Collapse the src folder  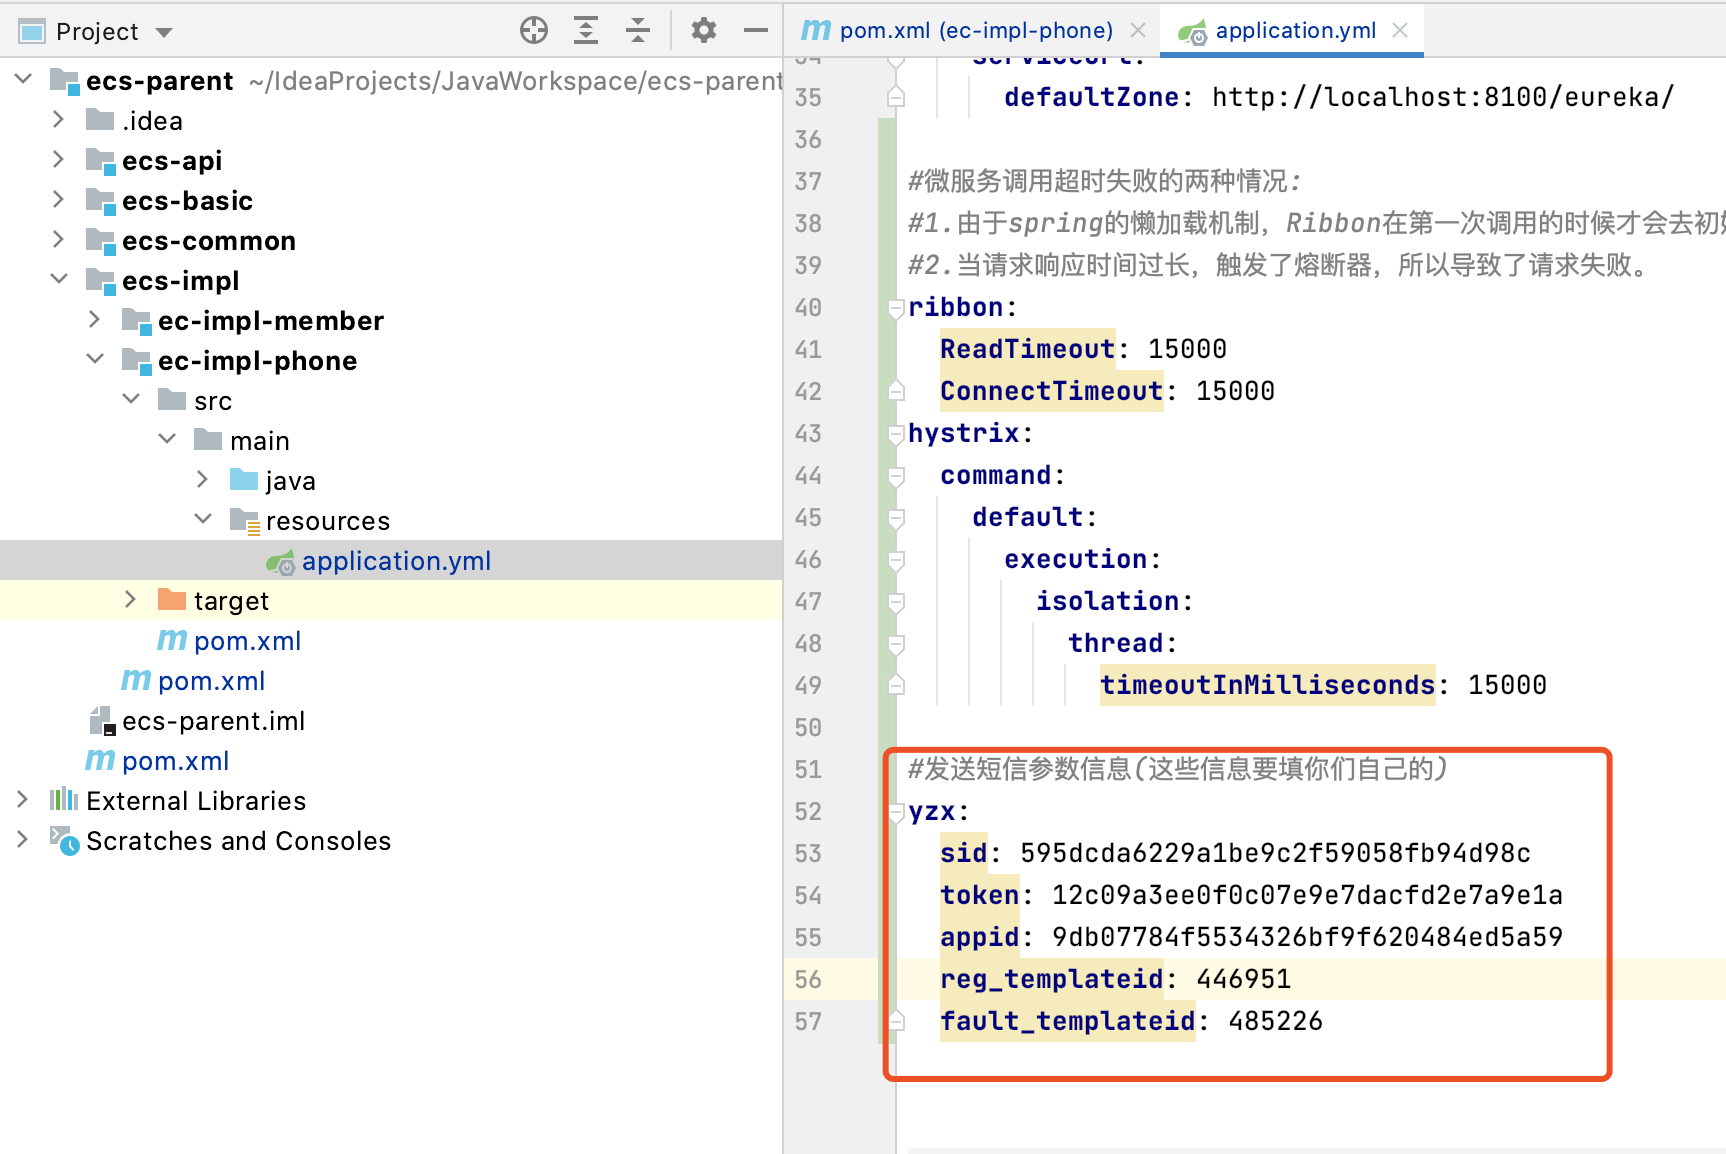point(131,399)
